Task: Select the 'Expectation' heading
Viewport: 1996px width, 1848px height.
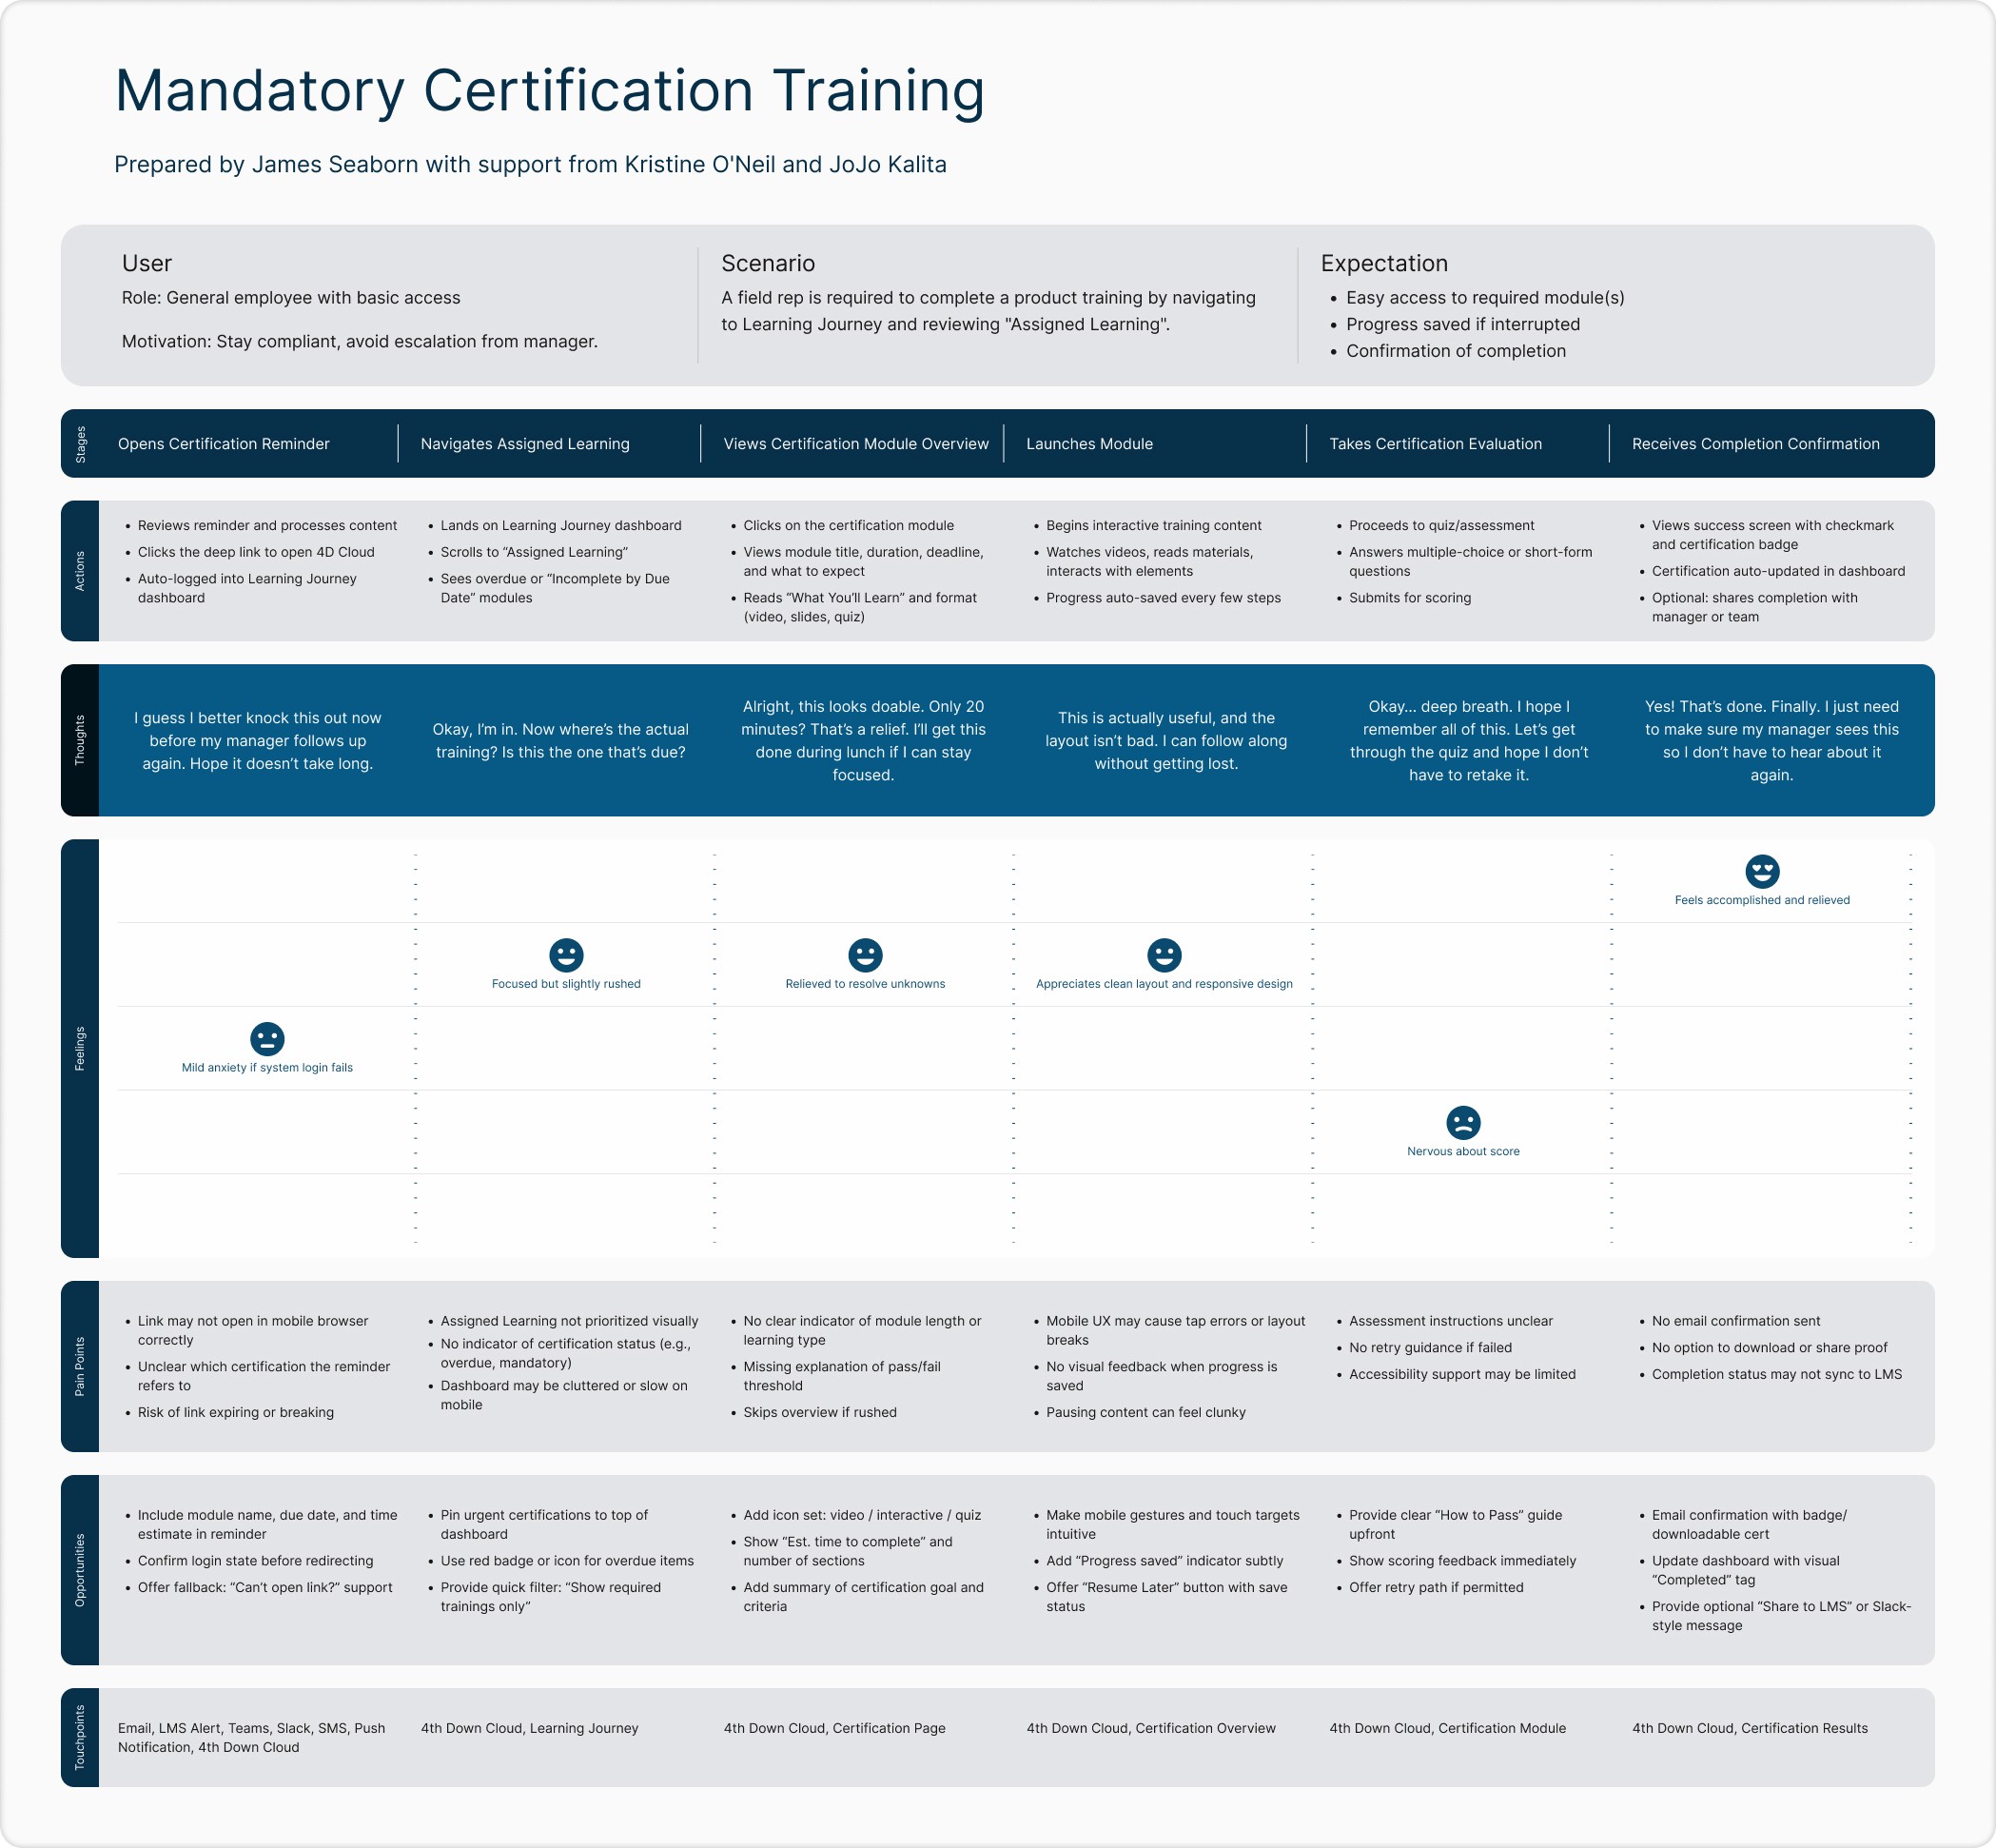Action: (x=1383, y=263)
